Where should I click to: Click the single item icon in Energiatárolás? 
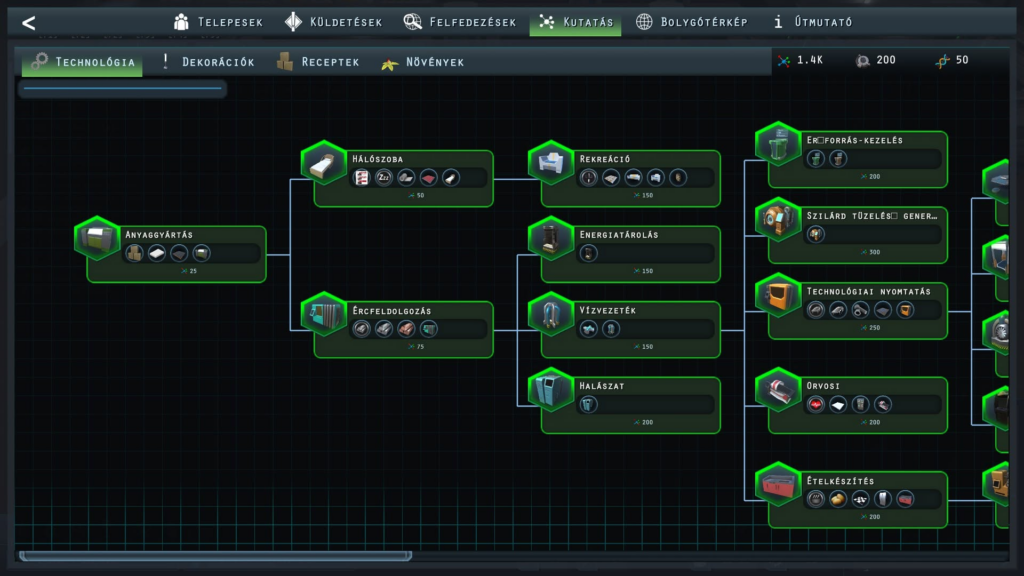coord(588,253)
